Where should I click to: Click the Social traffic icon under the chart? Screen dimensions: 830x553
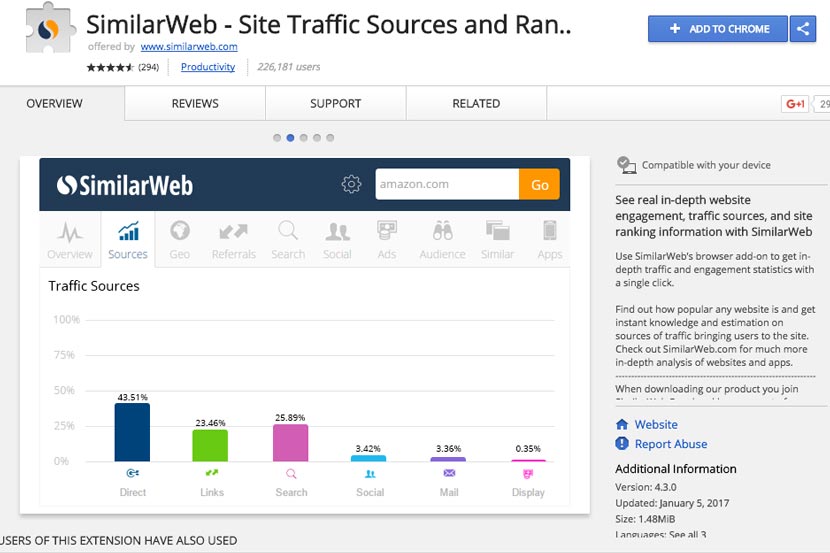pyautogui.click(x=370, y=474)
